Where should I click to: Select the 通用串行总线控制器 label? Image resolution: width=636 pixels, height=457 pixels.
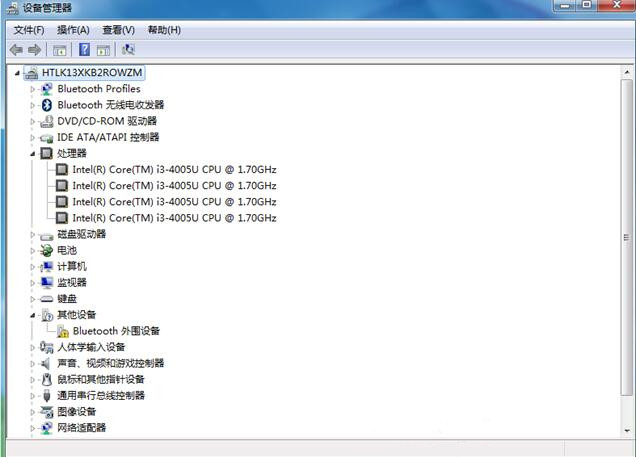pos(101,395)
